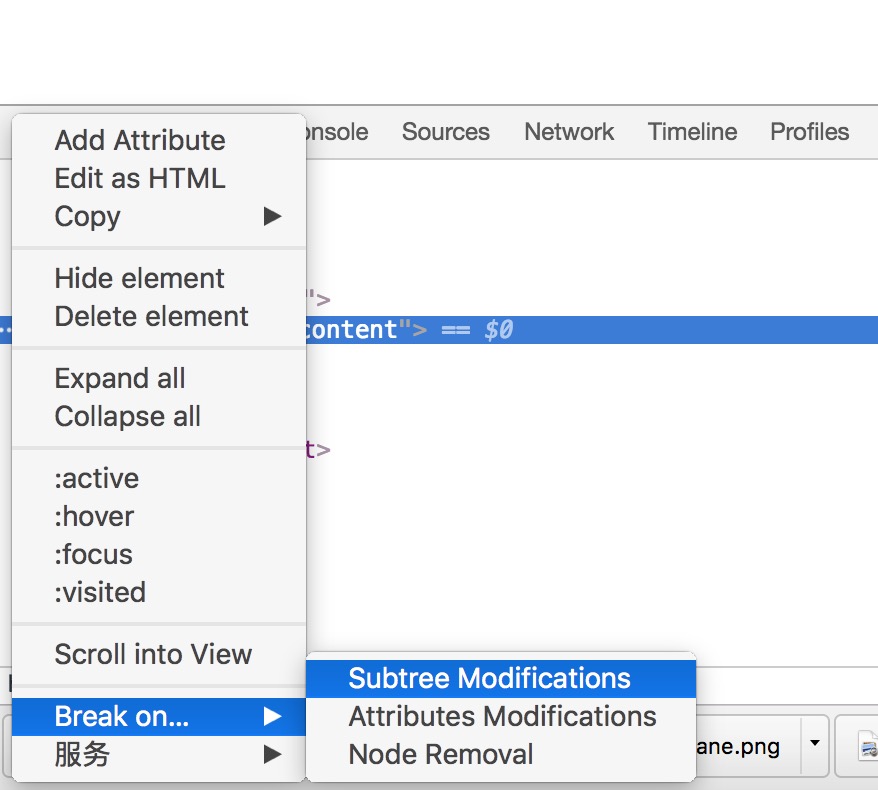Viewport: 878px width, 790px height.
Task: Select Expand all
Action: 159,378
